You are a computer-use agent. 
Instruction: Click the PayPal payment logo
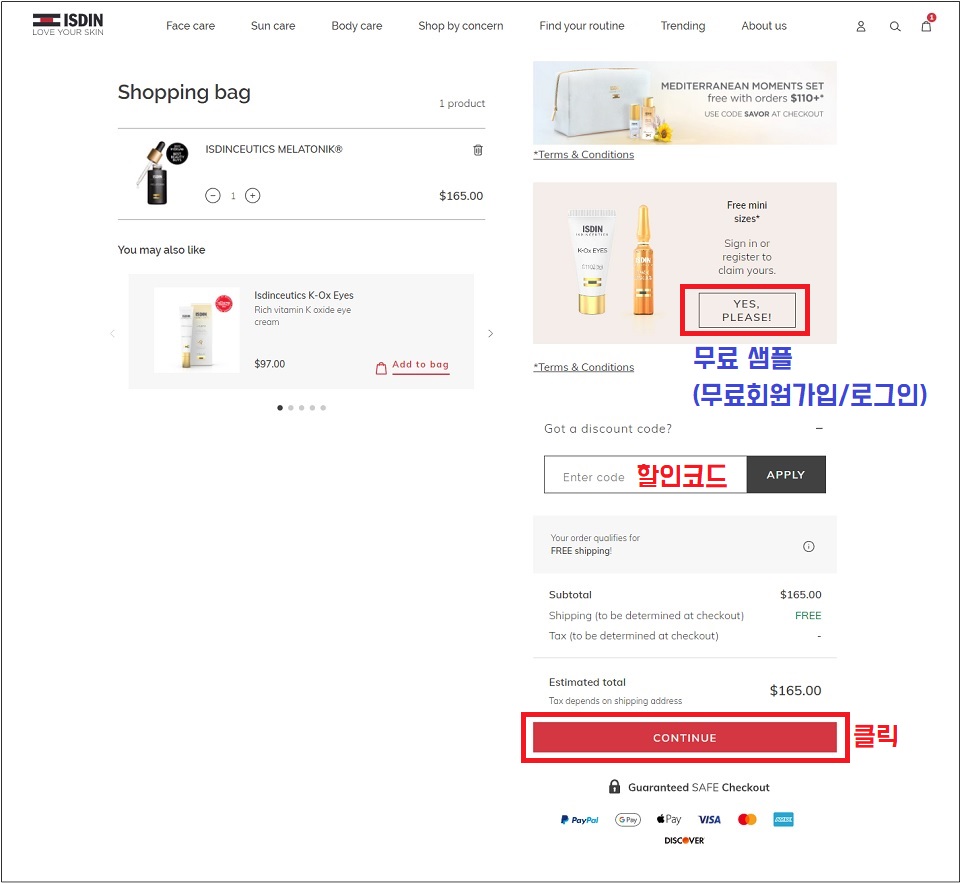(x=579, y=820)
